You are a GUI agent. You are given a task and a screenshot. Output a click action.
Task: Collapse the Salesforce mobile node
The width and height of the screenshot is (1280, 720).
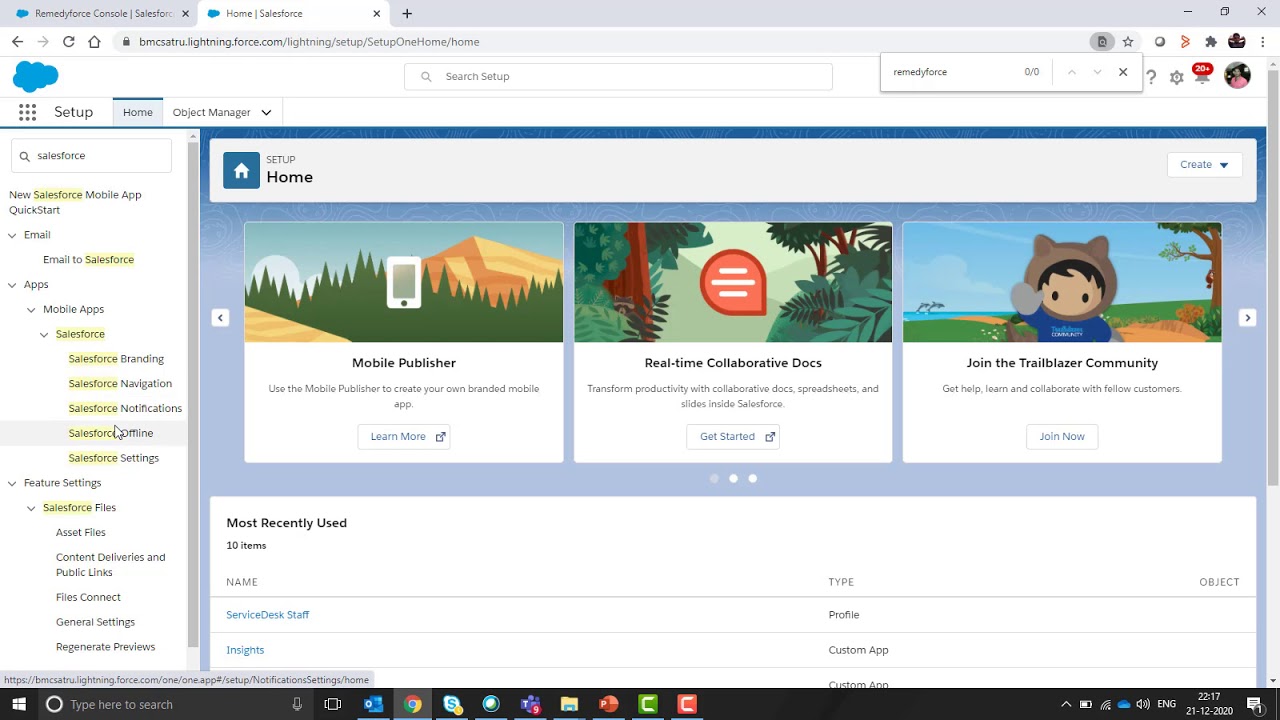click(44, 335)
